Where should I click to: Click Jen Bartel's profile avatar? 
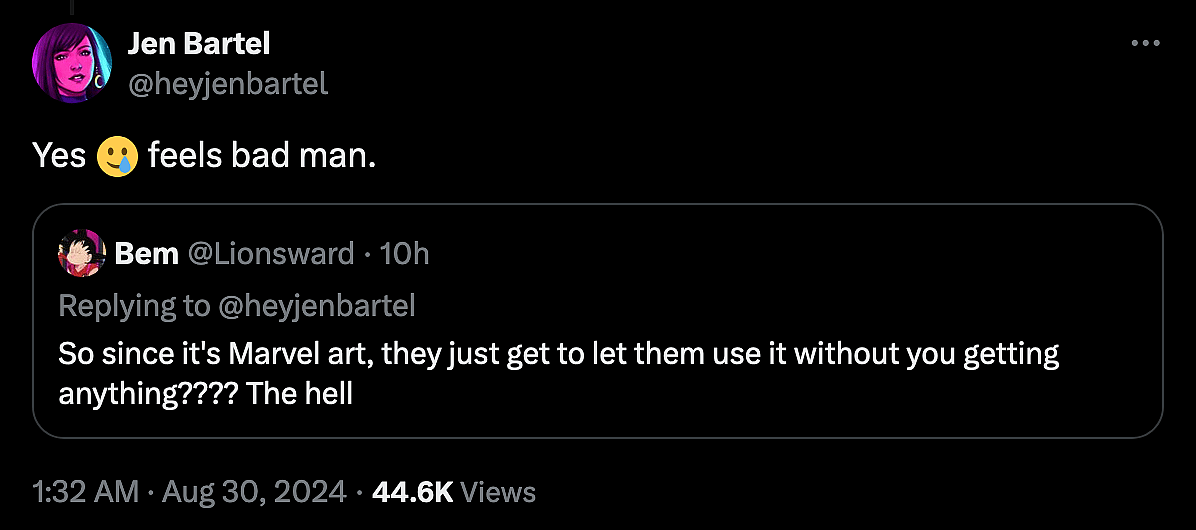(x=72, y=63)
